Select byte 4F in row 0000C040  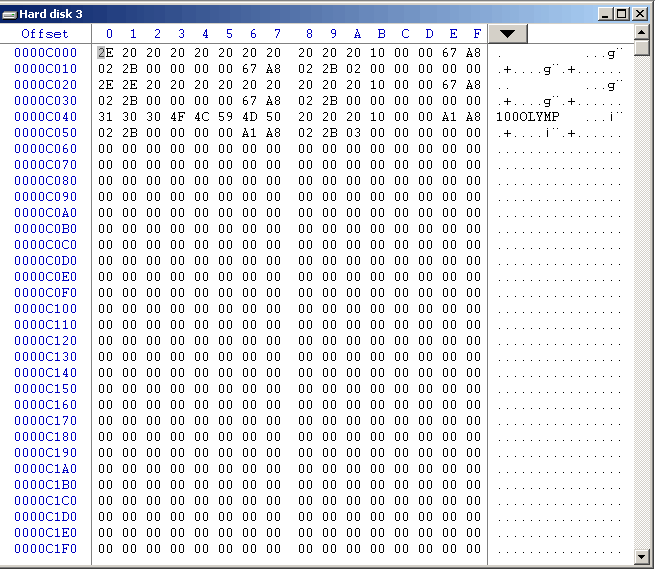pyautogui.click(x=178, y=117)
